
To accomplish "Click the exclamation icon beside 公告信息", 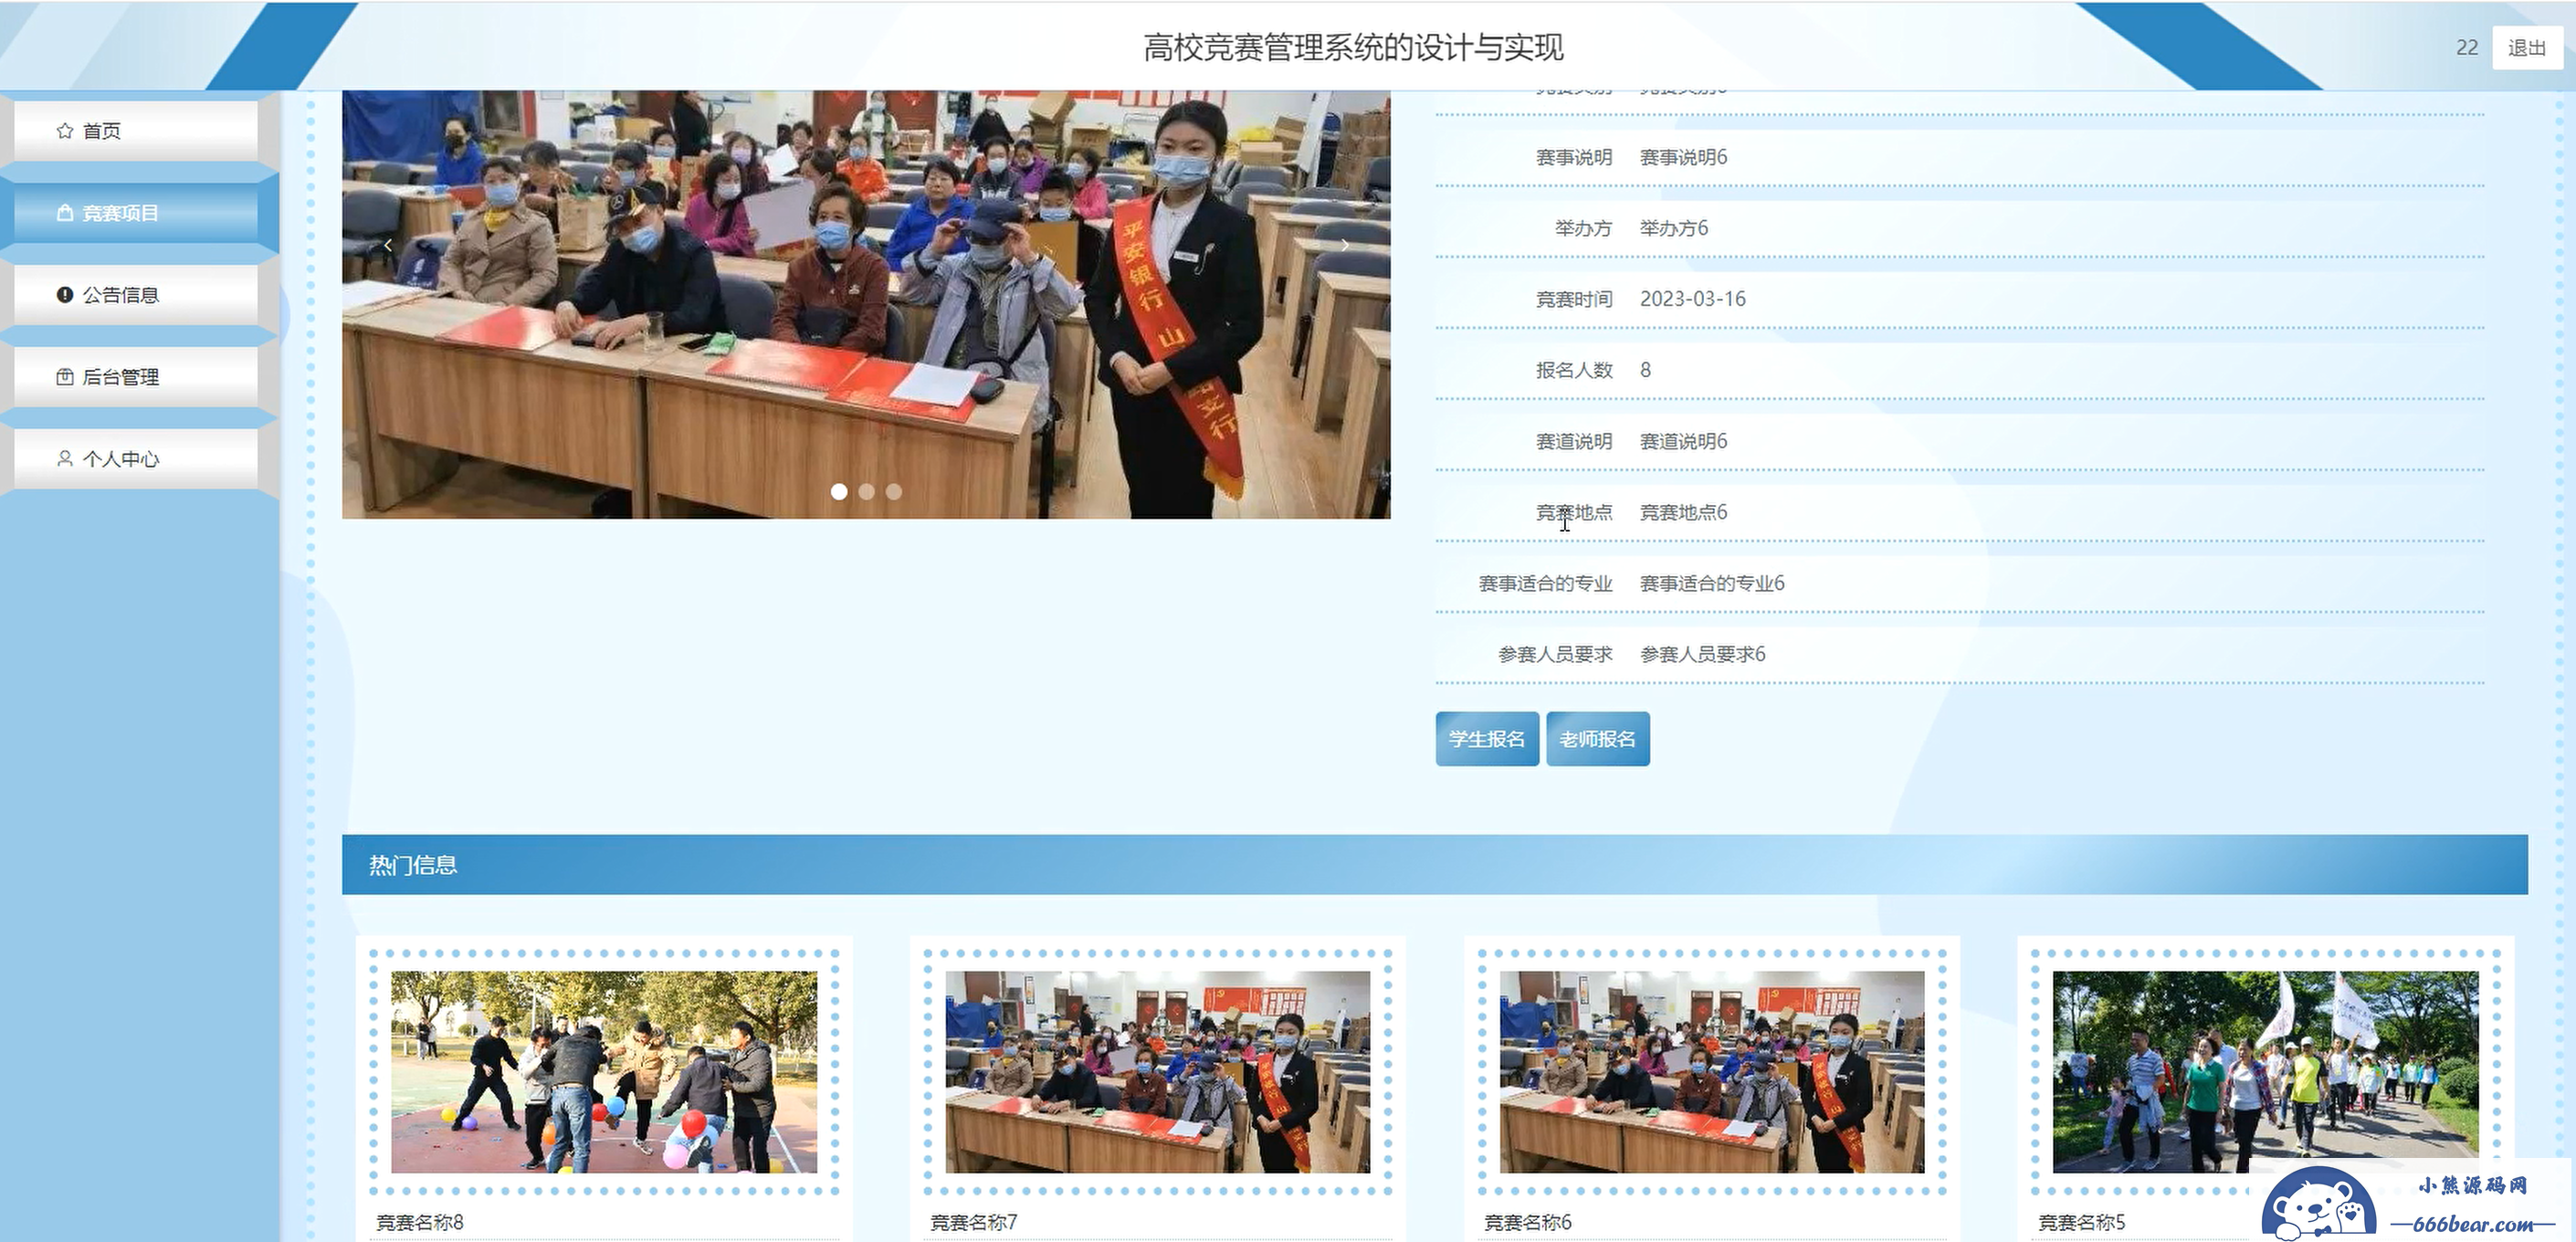I will 65,295.
